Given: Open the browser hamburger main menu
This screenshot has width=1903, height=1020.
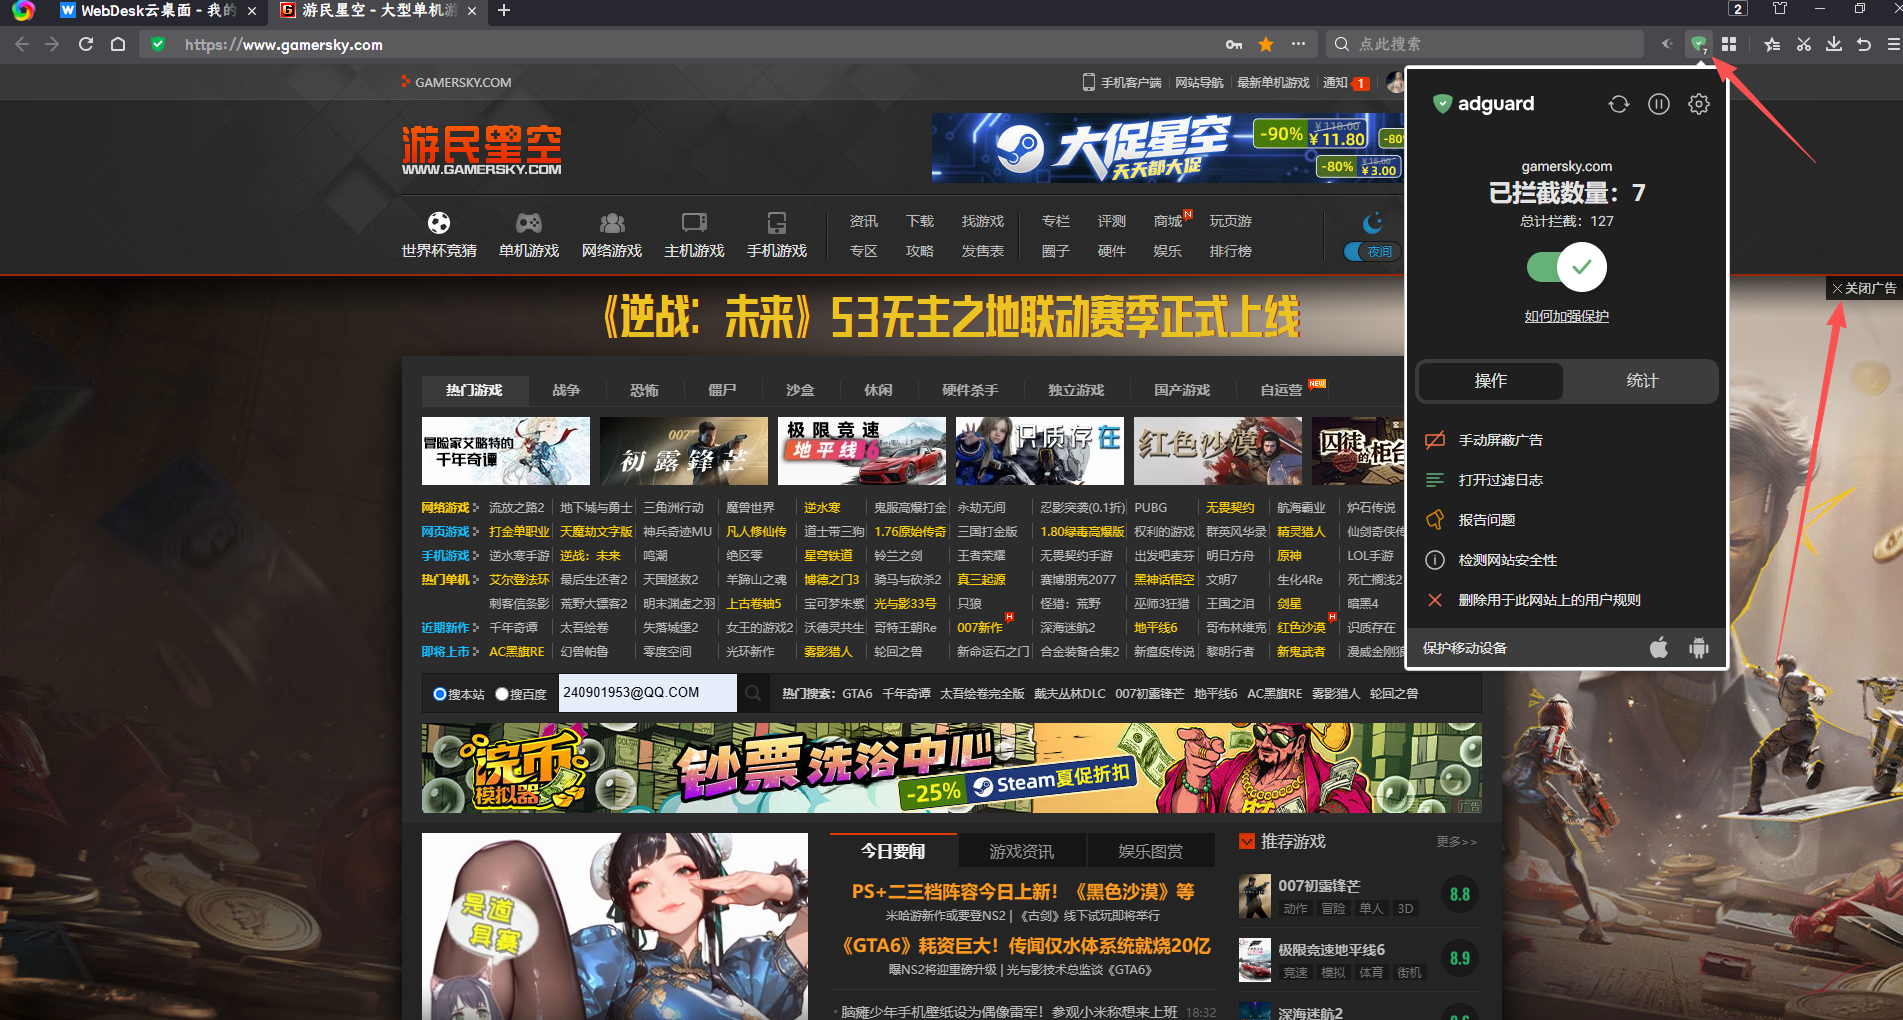Looking at the screenshot, I should 1893,44.
